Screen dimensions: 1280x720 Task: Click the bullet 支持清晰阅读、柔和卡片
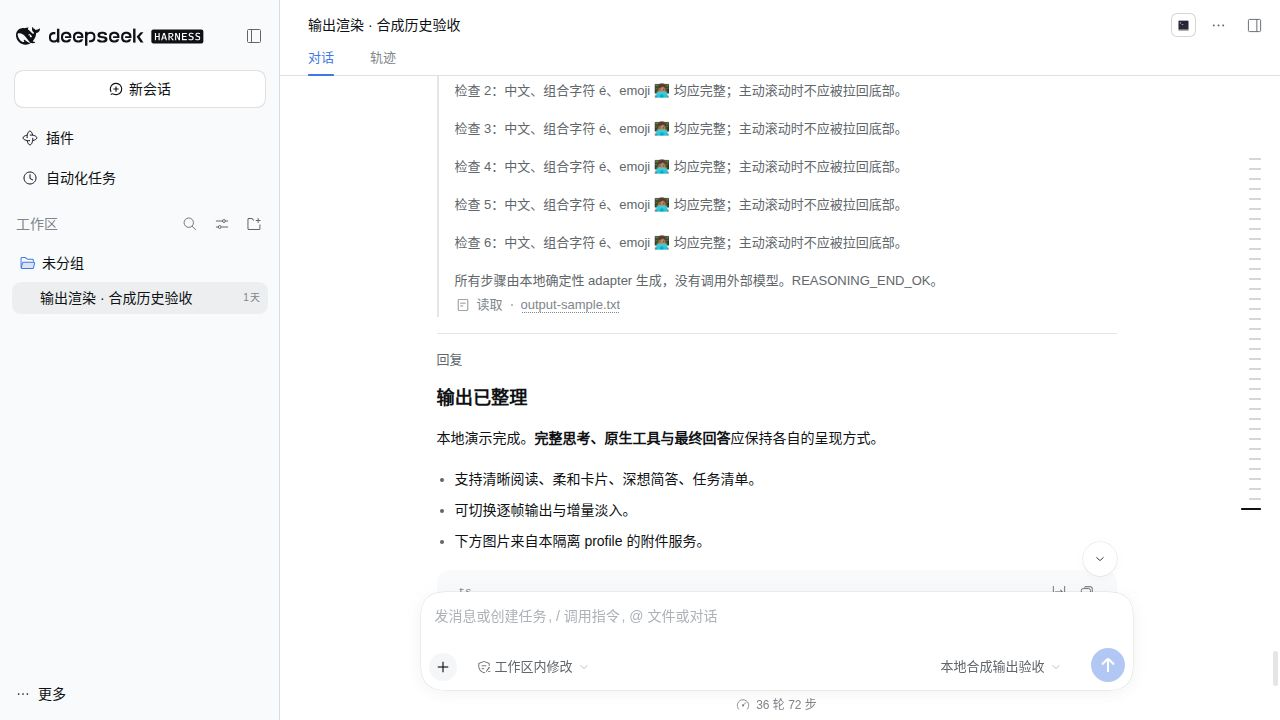608,480
